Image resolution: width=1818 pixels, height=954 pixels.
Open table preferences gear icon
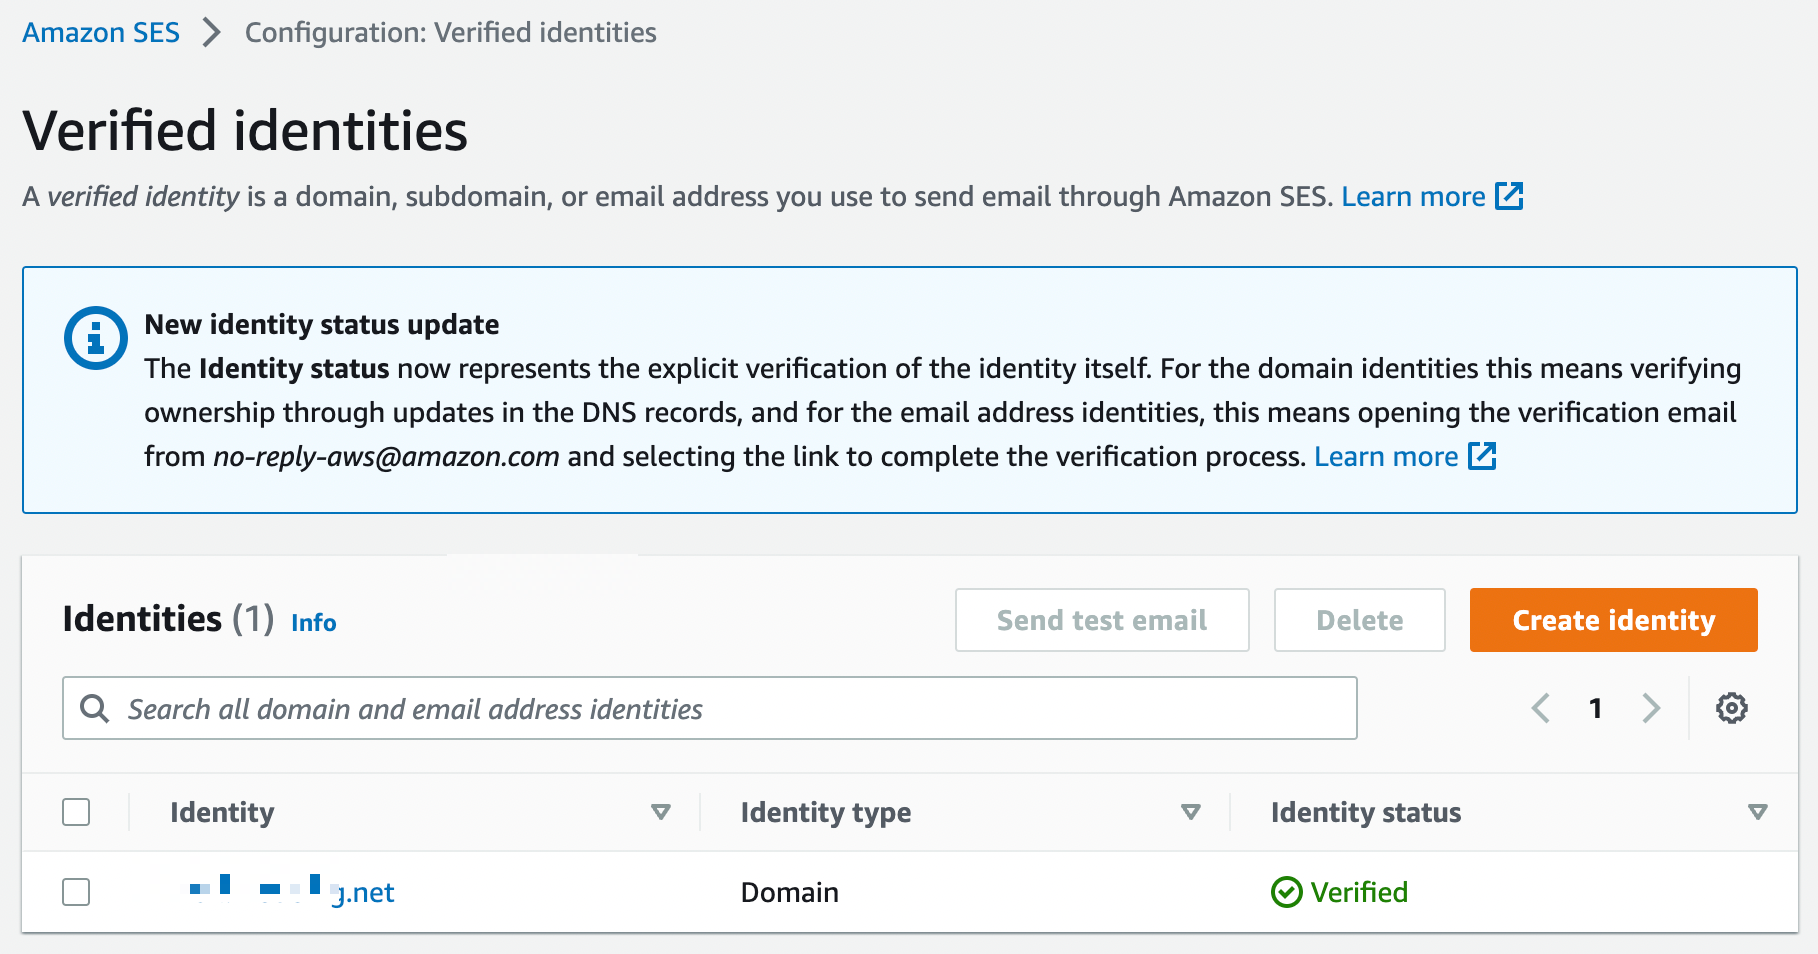coord(1731,708)
